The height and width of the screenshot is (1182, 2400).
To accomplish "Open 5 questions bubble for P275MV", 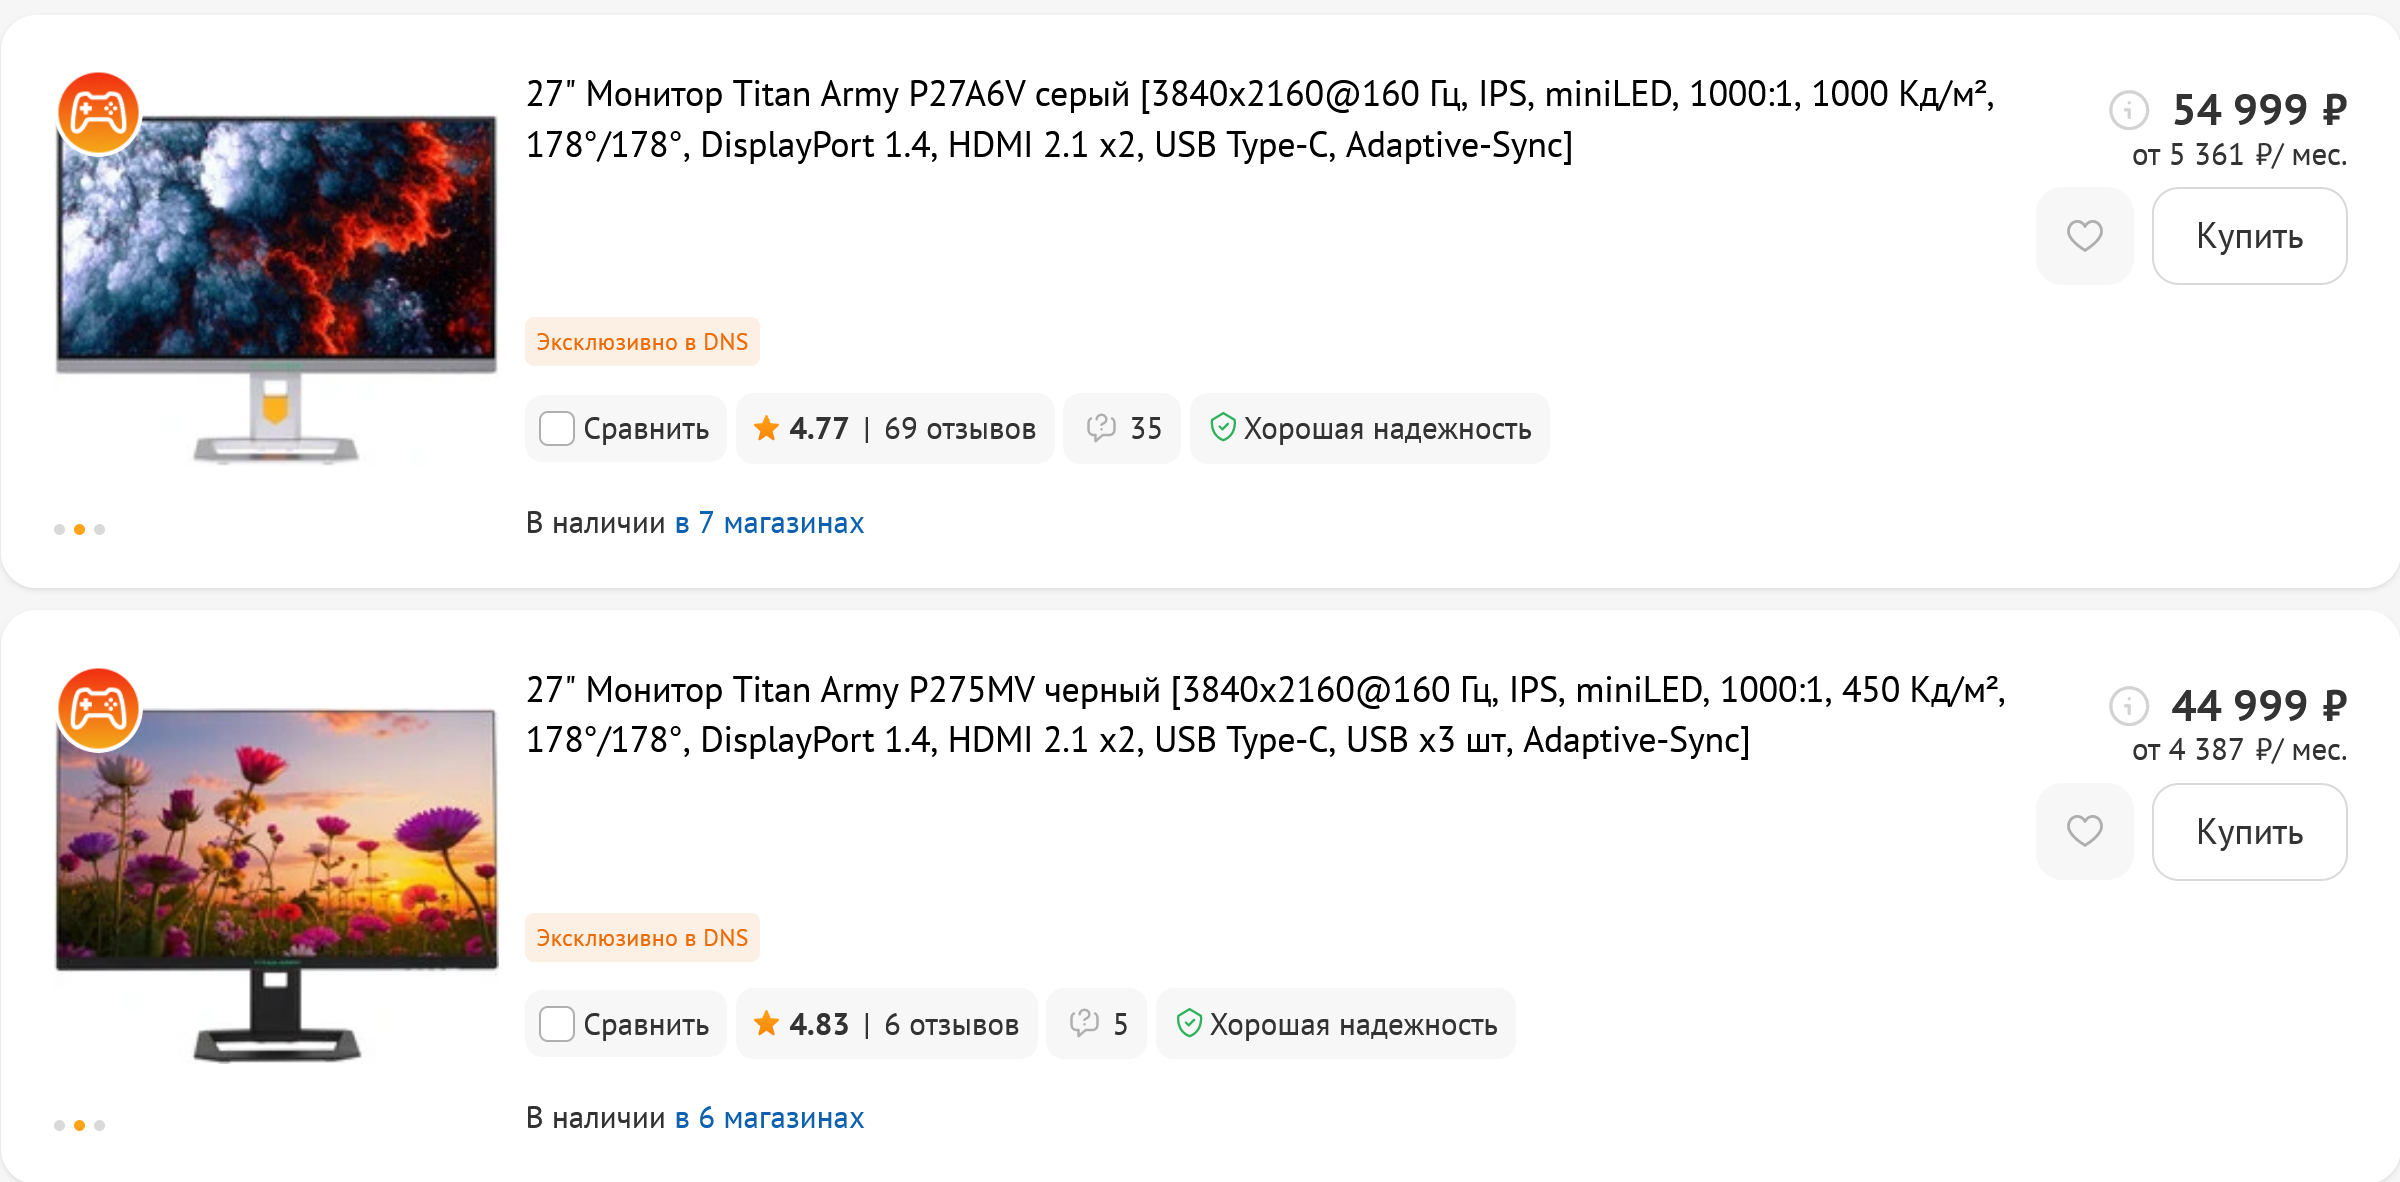I will [x=1096, y=1024].
